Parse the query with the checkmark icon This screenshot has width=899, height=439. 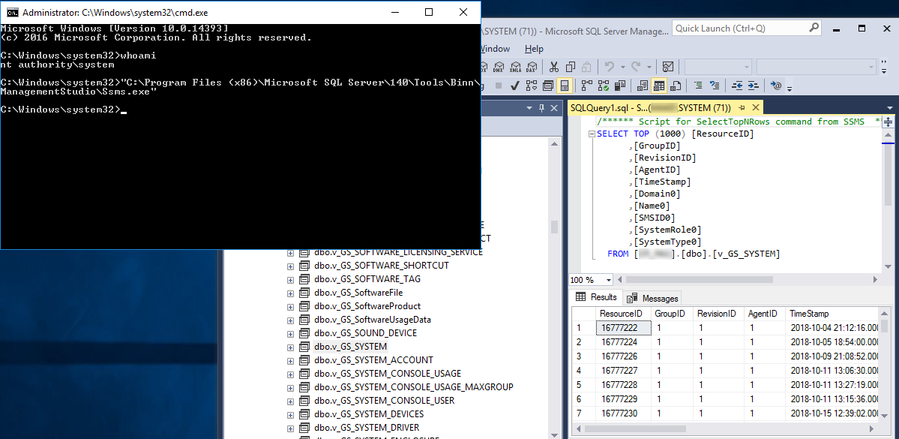point(515,85)
